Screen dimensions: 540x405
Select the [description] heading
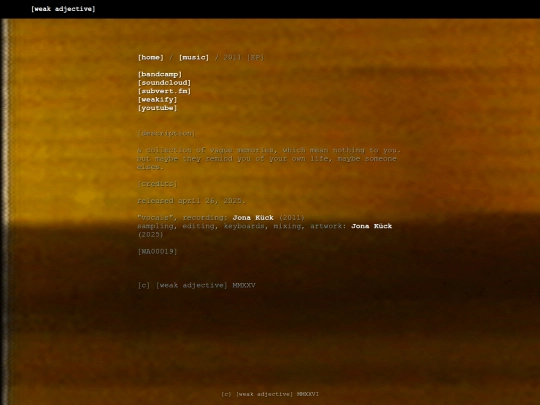[x=166, y=133]
